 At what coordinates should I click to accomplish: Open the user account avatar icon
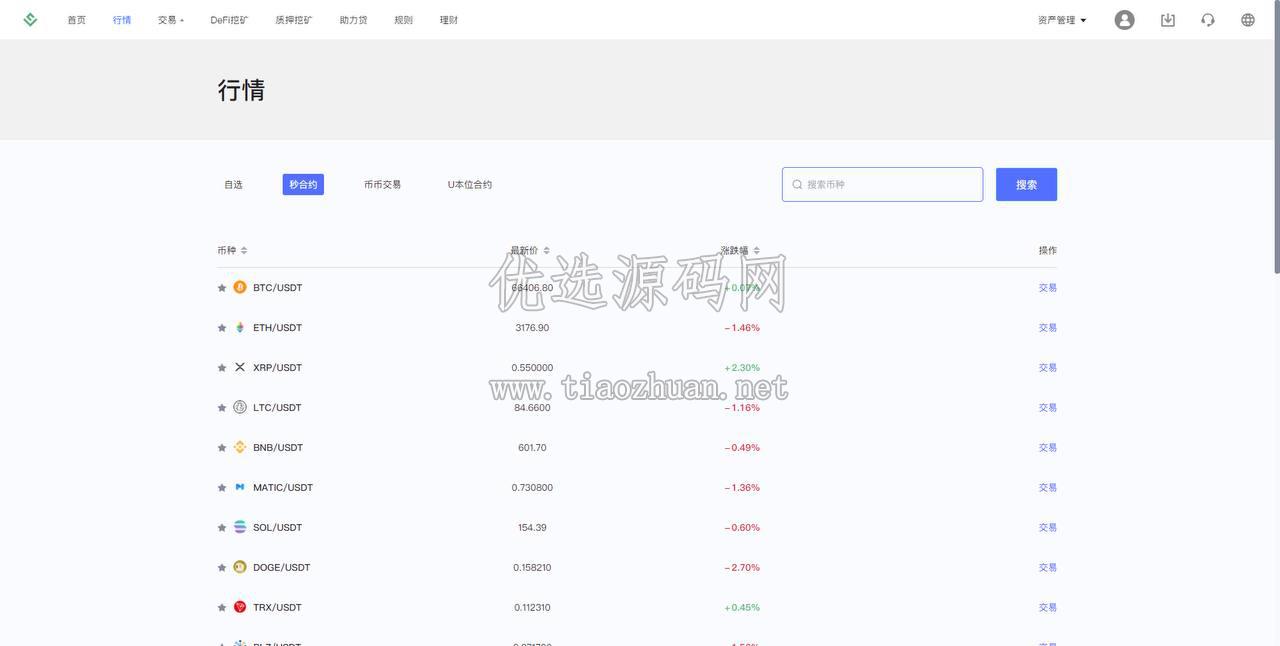coord(1124,20)
